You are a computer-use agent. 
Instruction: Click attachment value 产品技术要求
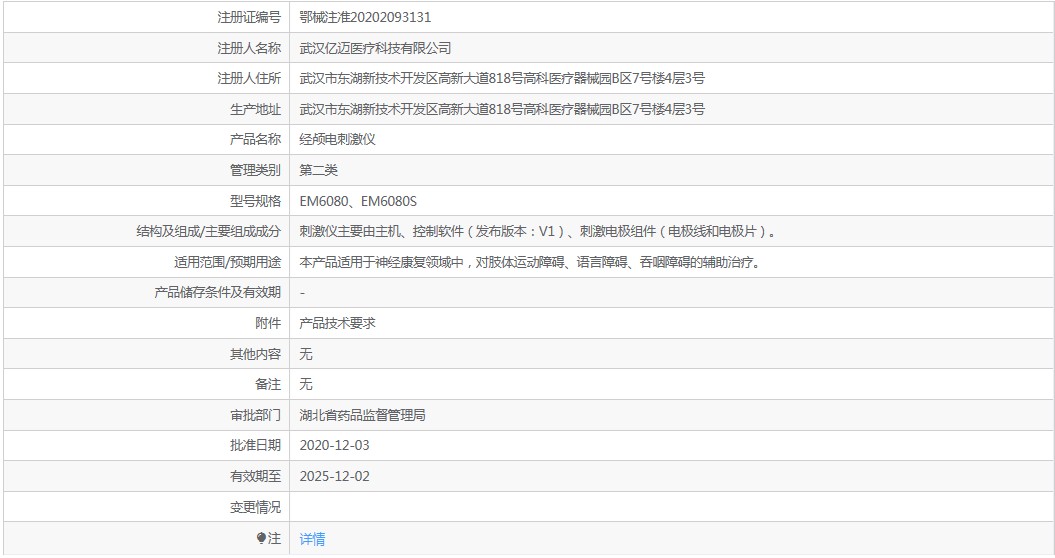click(337, 323)
